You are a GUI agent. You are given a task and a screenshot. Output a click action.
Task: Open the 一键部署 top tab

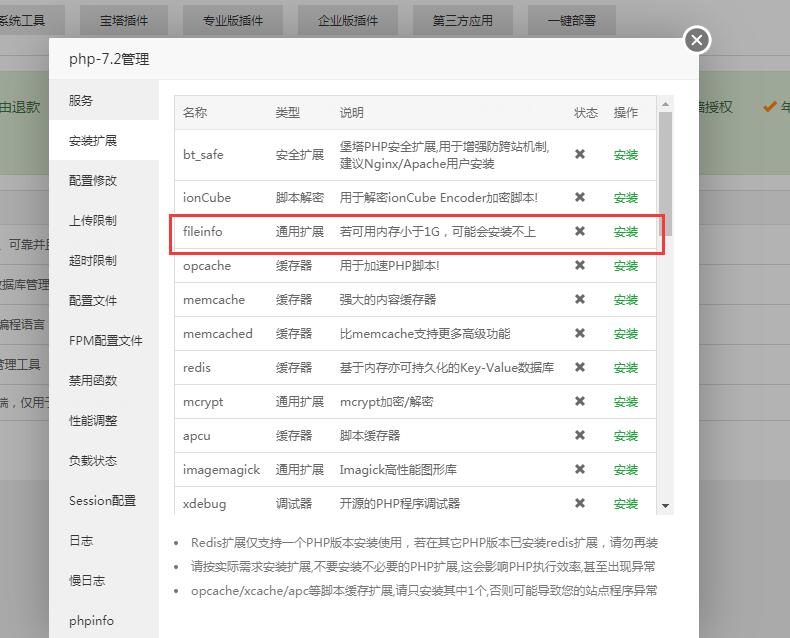(572, 20)
